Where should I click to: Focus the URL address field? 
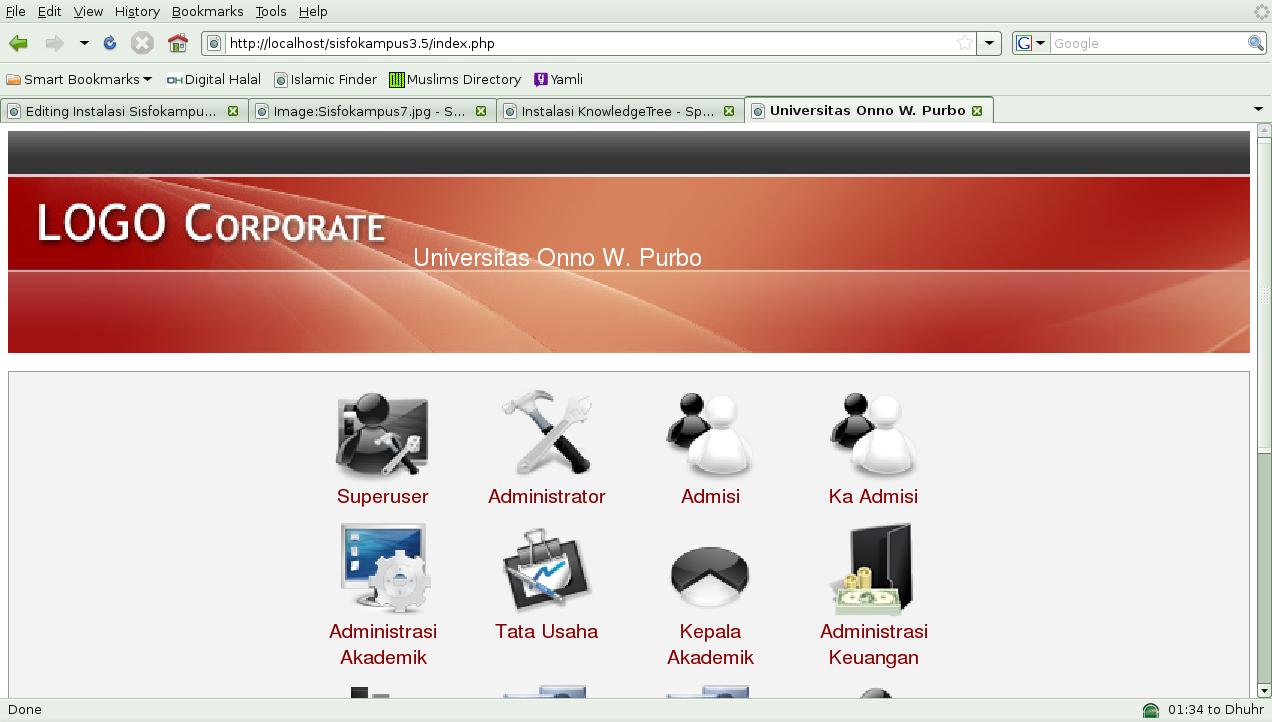point(590,43)
